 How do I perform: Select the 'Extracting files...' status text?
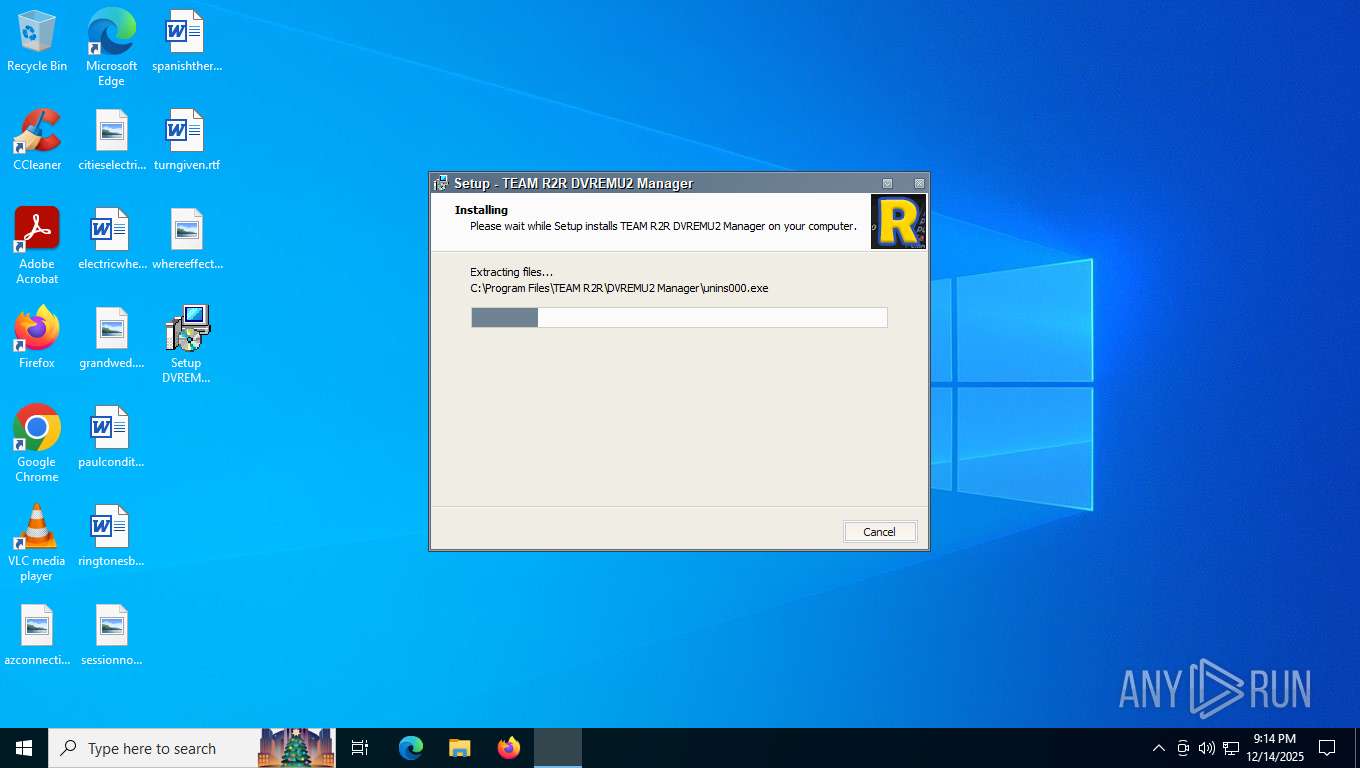point(511,272)
